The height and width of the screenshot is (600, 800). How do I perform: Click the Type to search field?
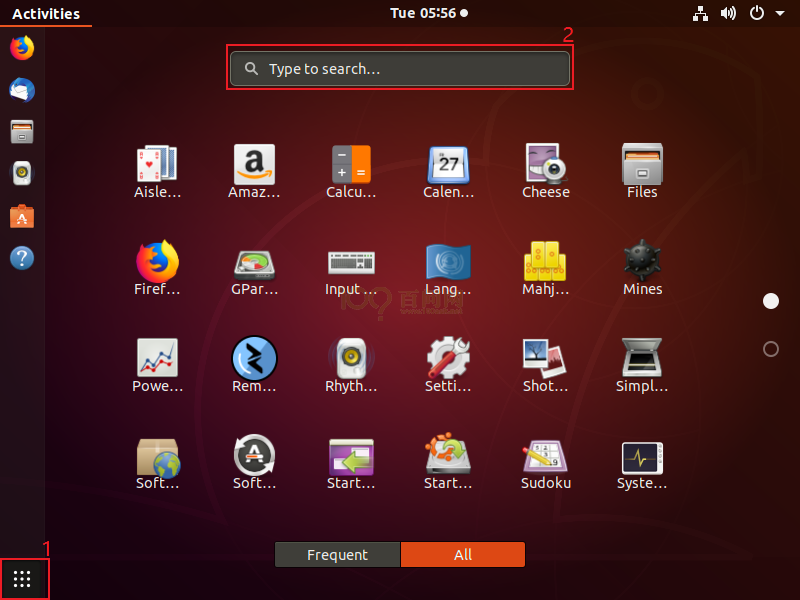[400, 68]
